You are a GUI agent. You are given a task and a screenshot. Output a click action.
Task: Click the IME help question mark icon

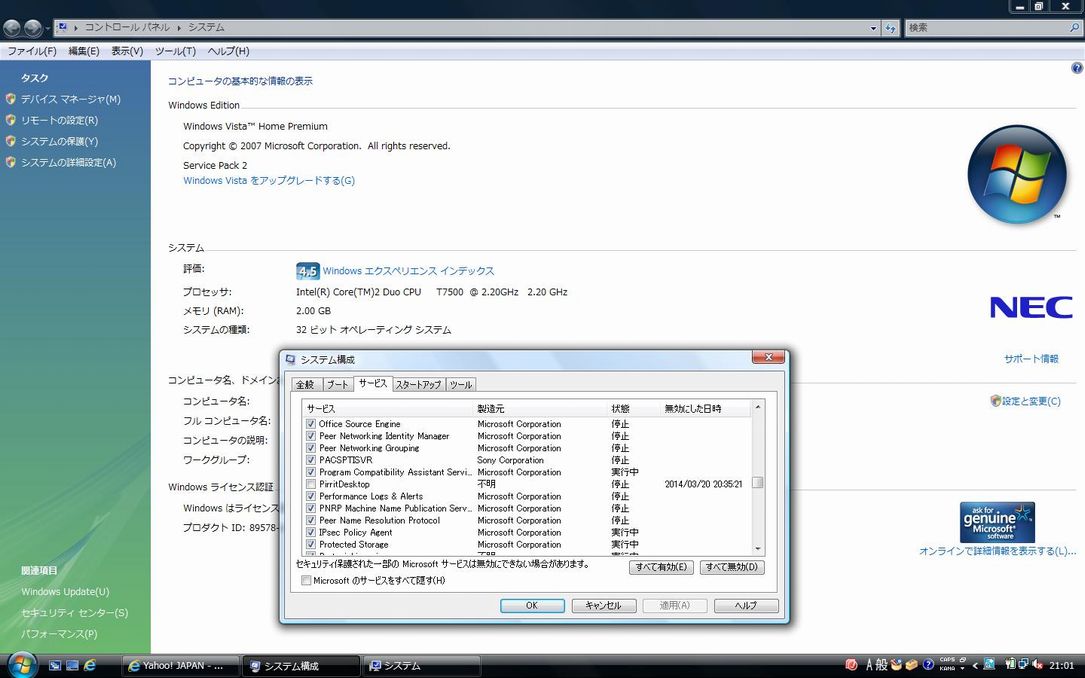pos(929,666)
